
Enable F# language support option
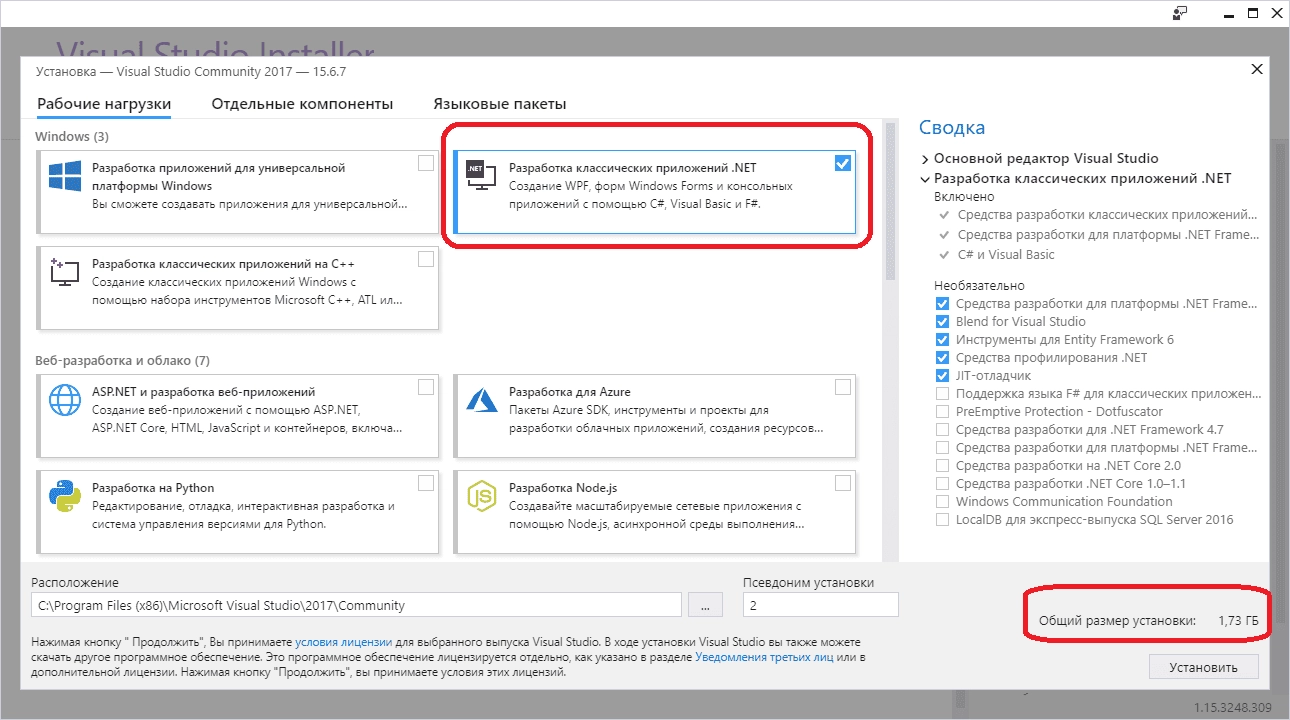click(942, 394)
